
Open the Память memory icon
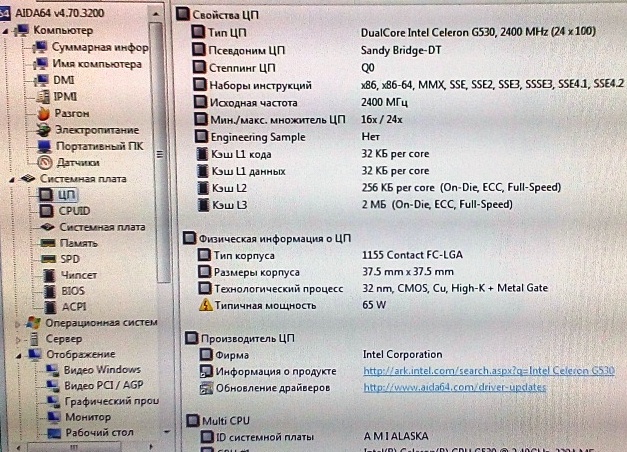click(x=48, y=243)
